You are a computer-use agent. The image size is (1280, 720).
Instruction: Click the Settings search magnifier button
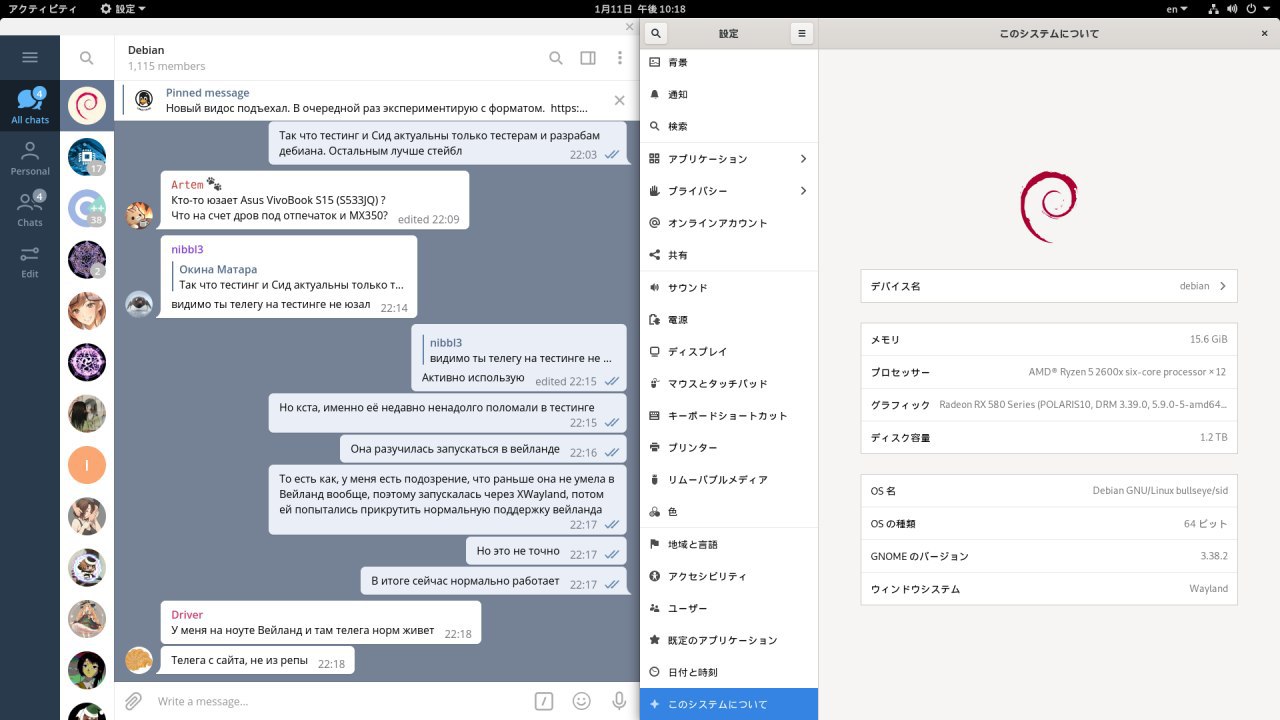click(x=656, y=33)
